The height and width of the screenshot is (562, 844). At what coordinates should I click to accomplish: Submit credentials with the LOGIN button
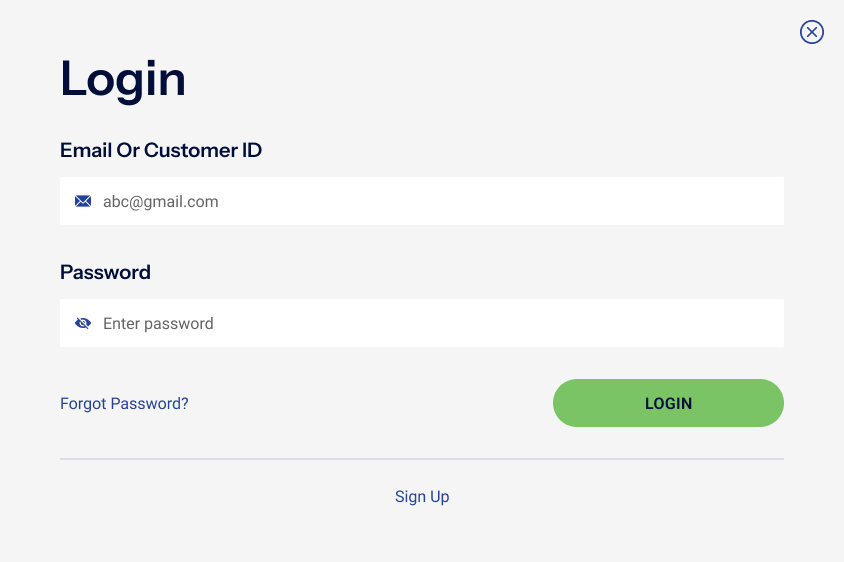(x=668, y=403)
